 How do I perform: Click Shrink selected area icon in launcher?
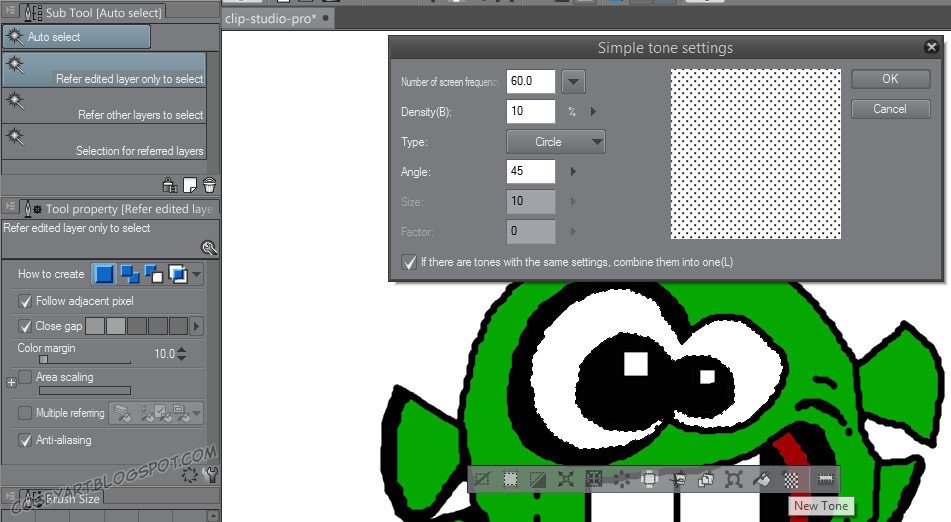594,480
